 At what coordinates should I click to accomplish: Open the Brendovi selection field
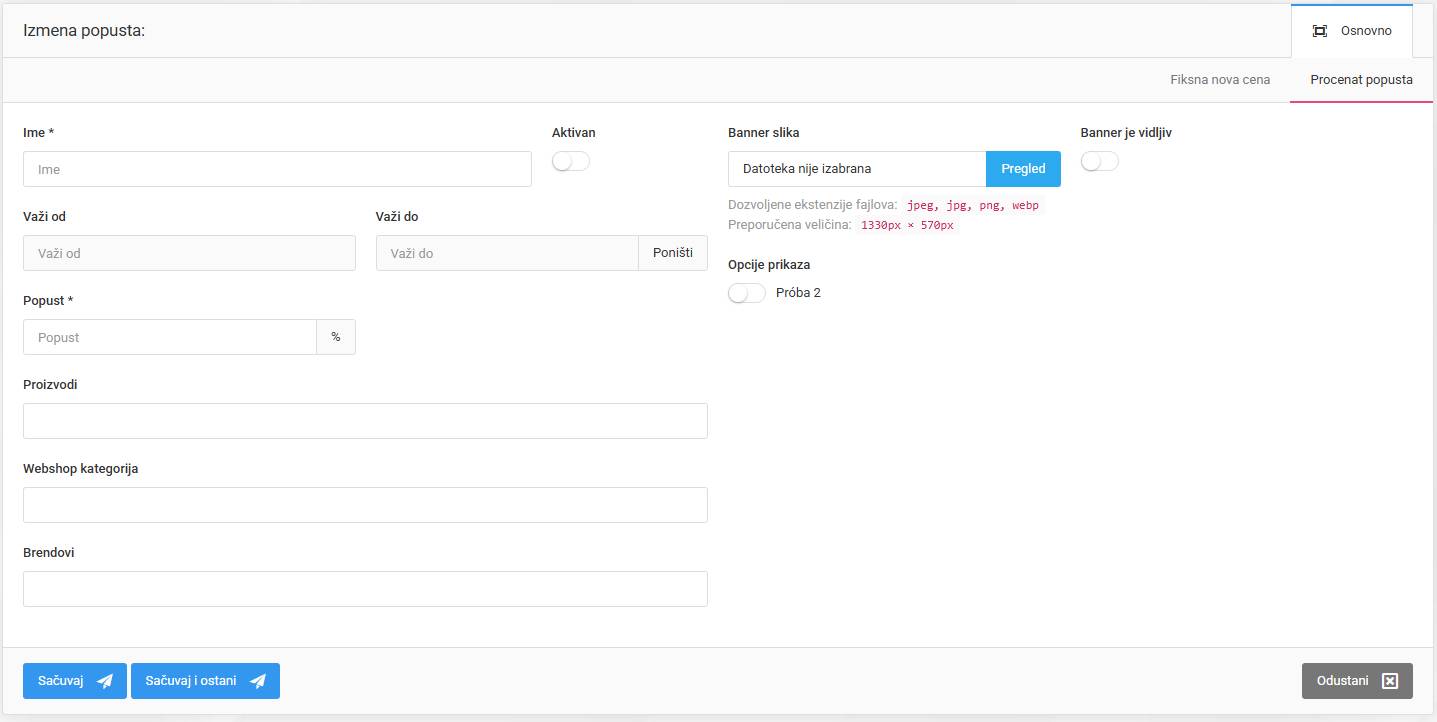(x=365, y=589)
